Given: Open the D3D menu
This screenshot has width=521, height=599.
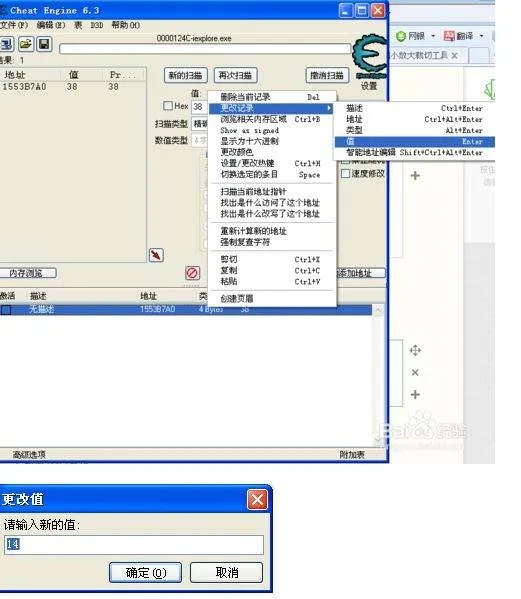Looking at the screenshot, I should tap(97, 25).
